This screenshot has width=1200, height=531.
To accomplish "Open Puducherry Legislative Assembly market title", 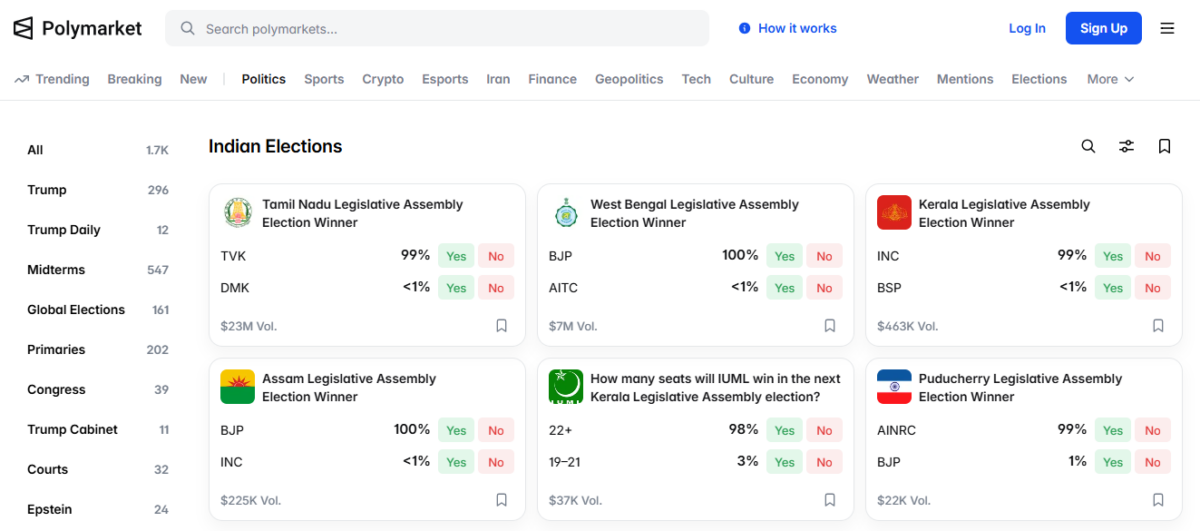I will 1020,387.
